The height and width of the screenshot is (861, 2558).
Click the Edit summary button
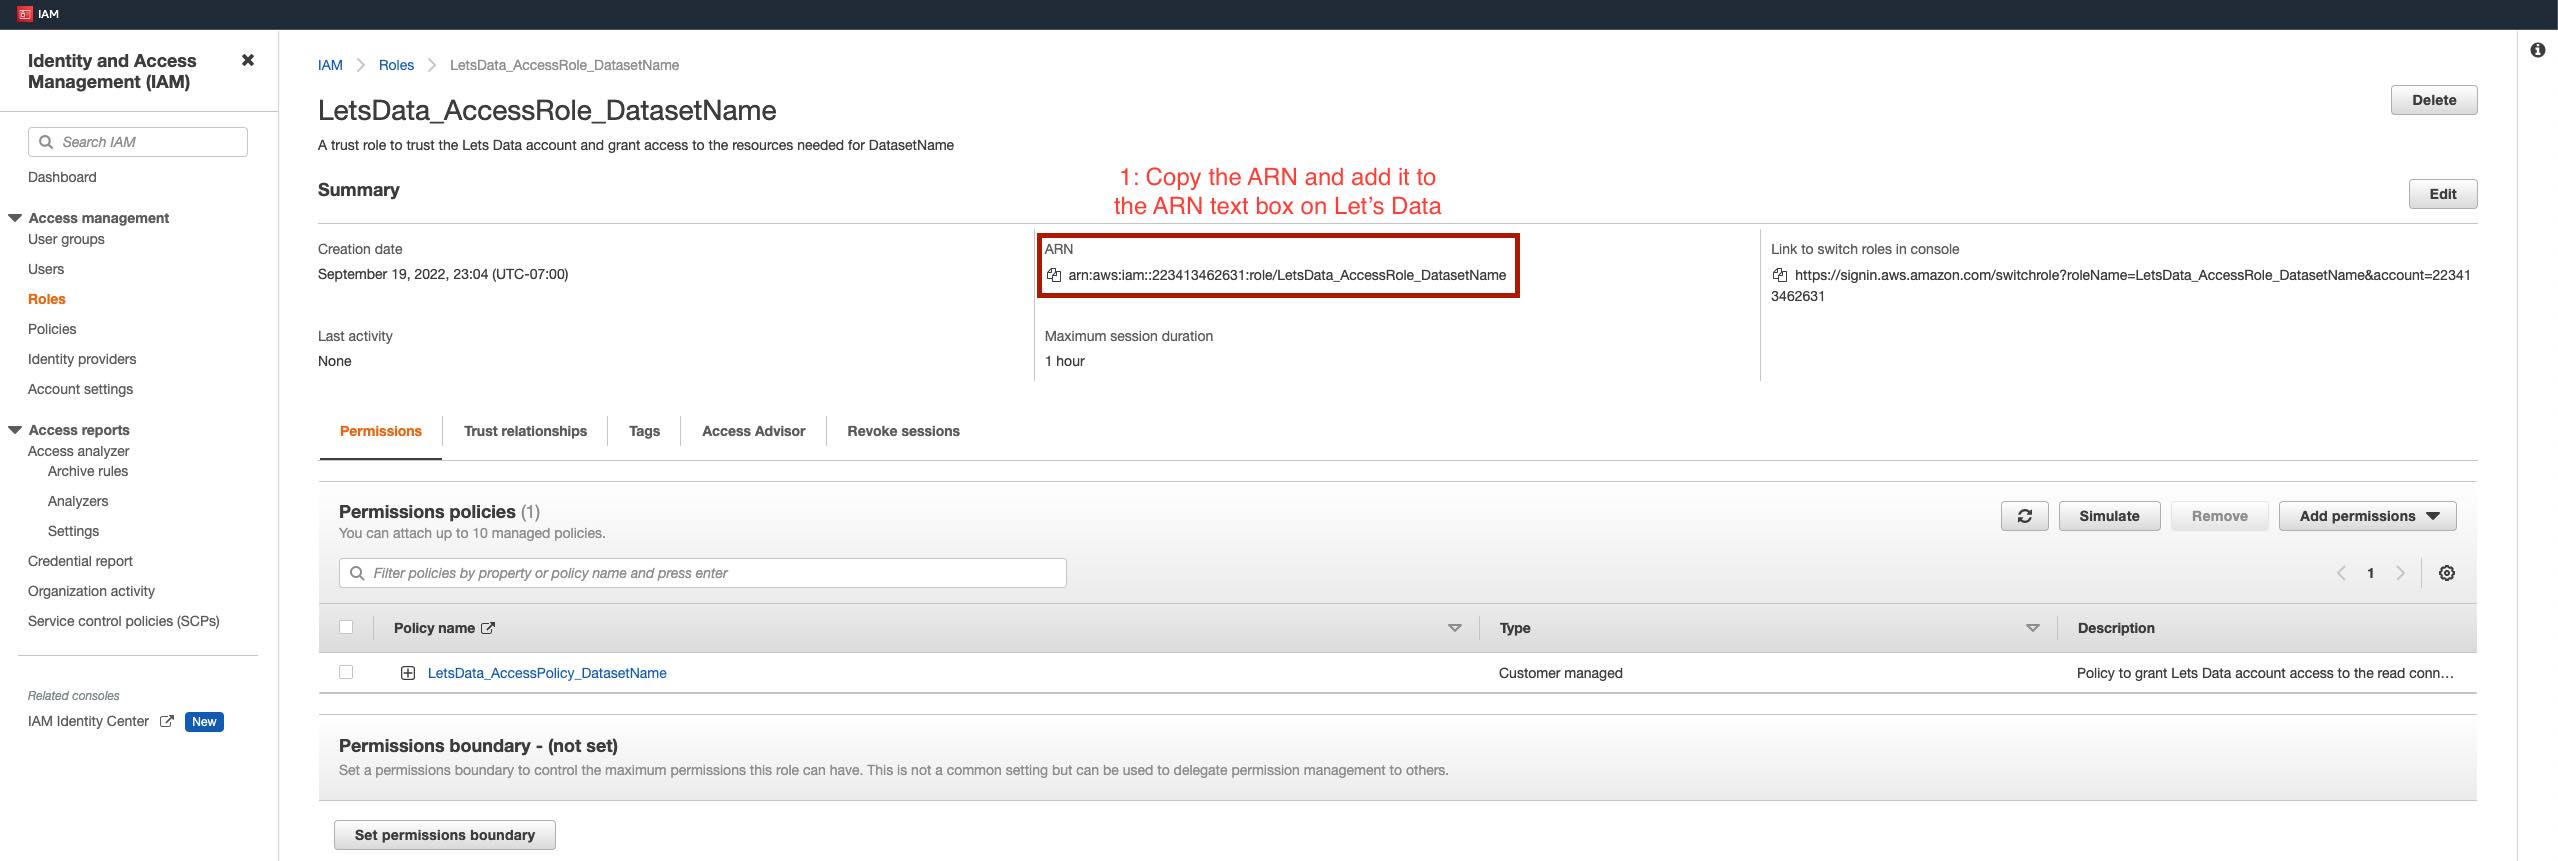(2443, 194)
